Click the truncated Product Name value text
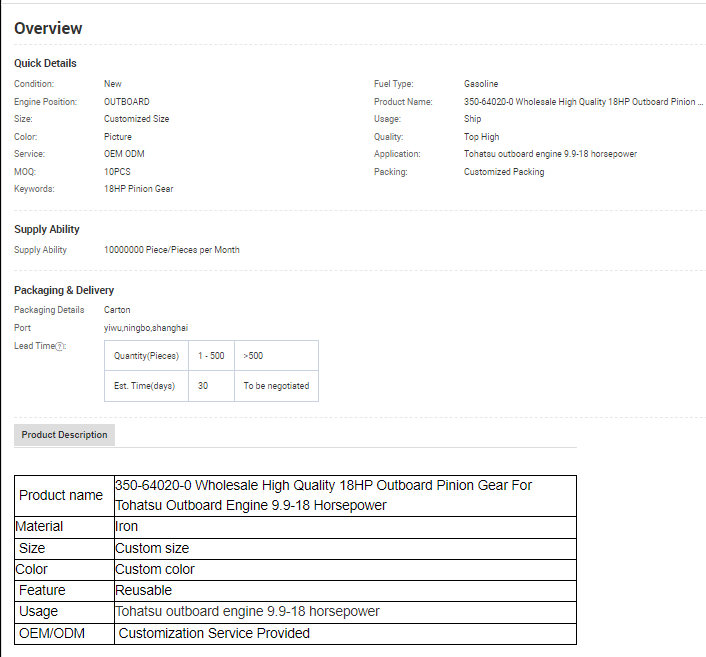This screenshot has height=657, width=706. pyautogui.click(x=583, y=102)
